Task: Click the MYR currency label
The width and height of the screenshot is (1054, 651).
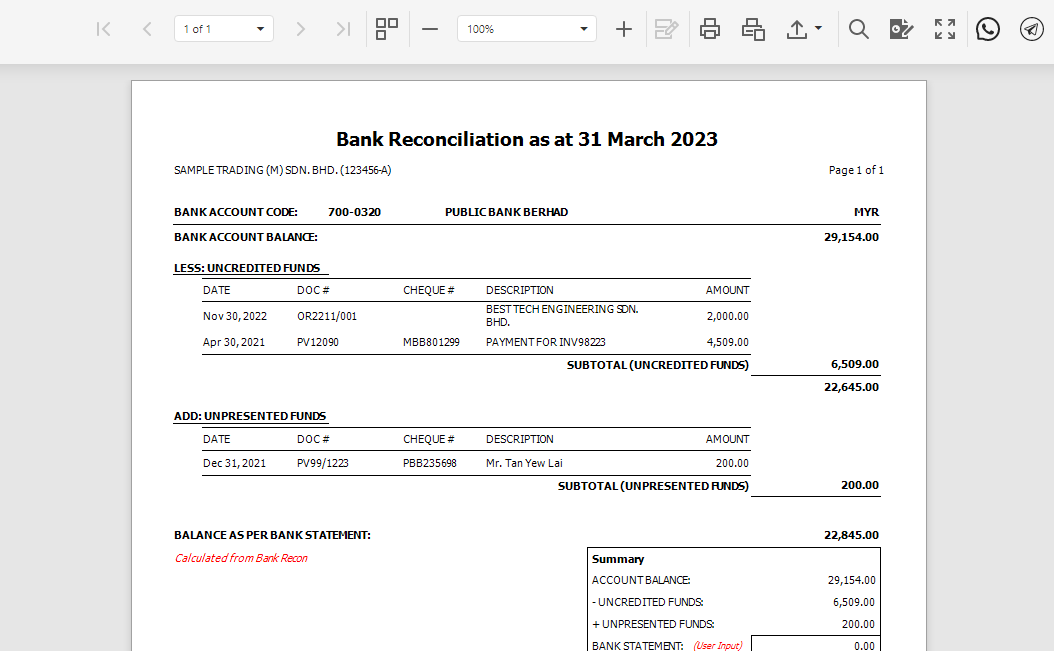Action: coord(866,212)
